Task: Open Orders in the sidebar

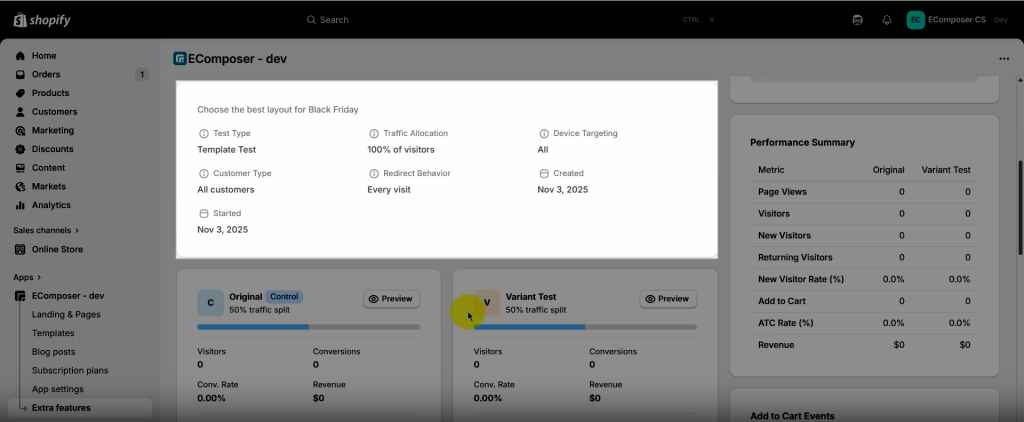Action: (x=46, y=74)
